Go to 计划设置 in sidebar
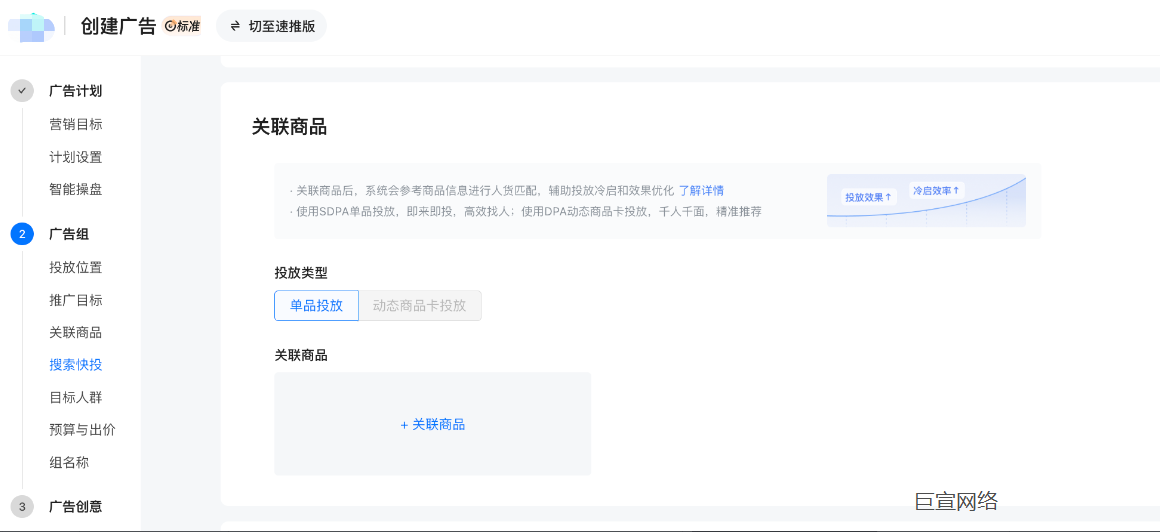The height and width of the screenshot is (532, 1160). [75, 157]
